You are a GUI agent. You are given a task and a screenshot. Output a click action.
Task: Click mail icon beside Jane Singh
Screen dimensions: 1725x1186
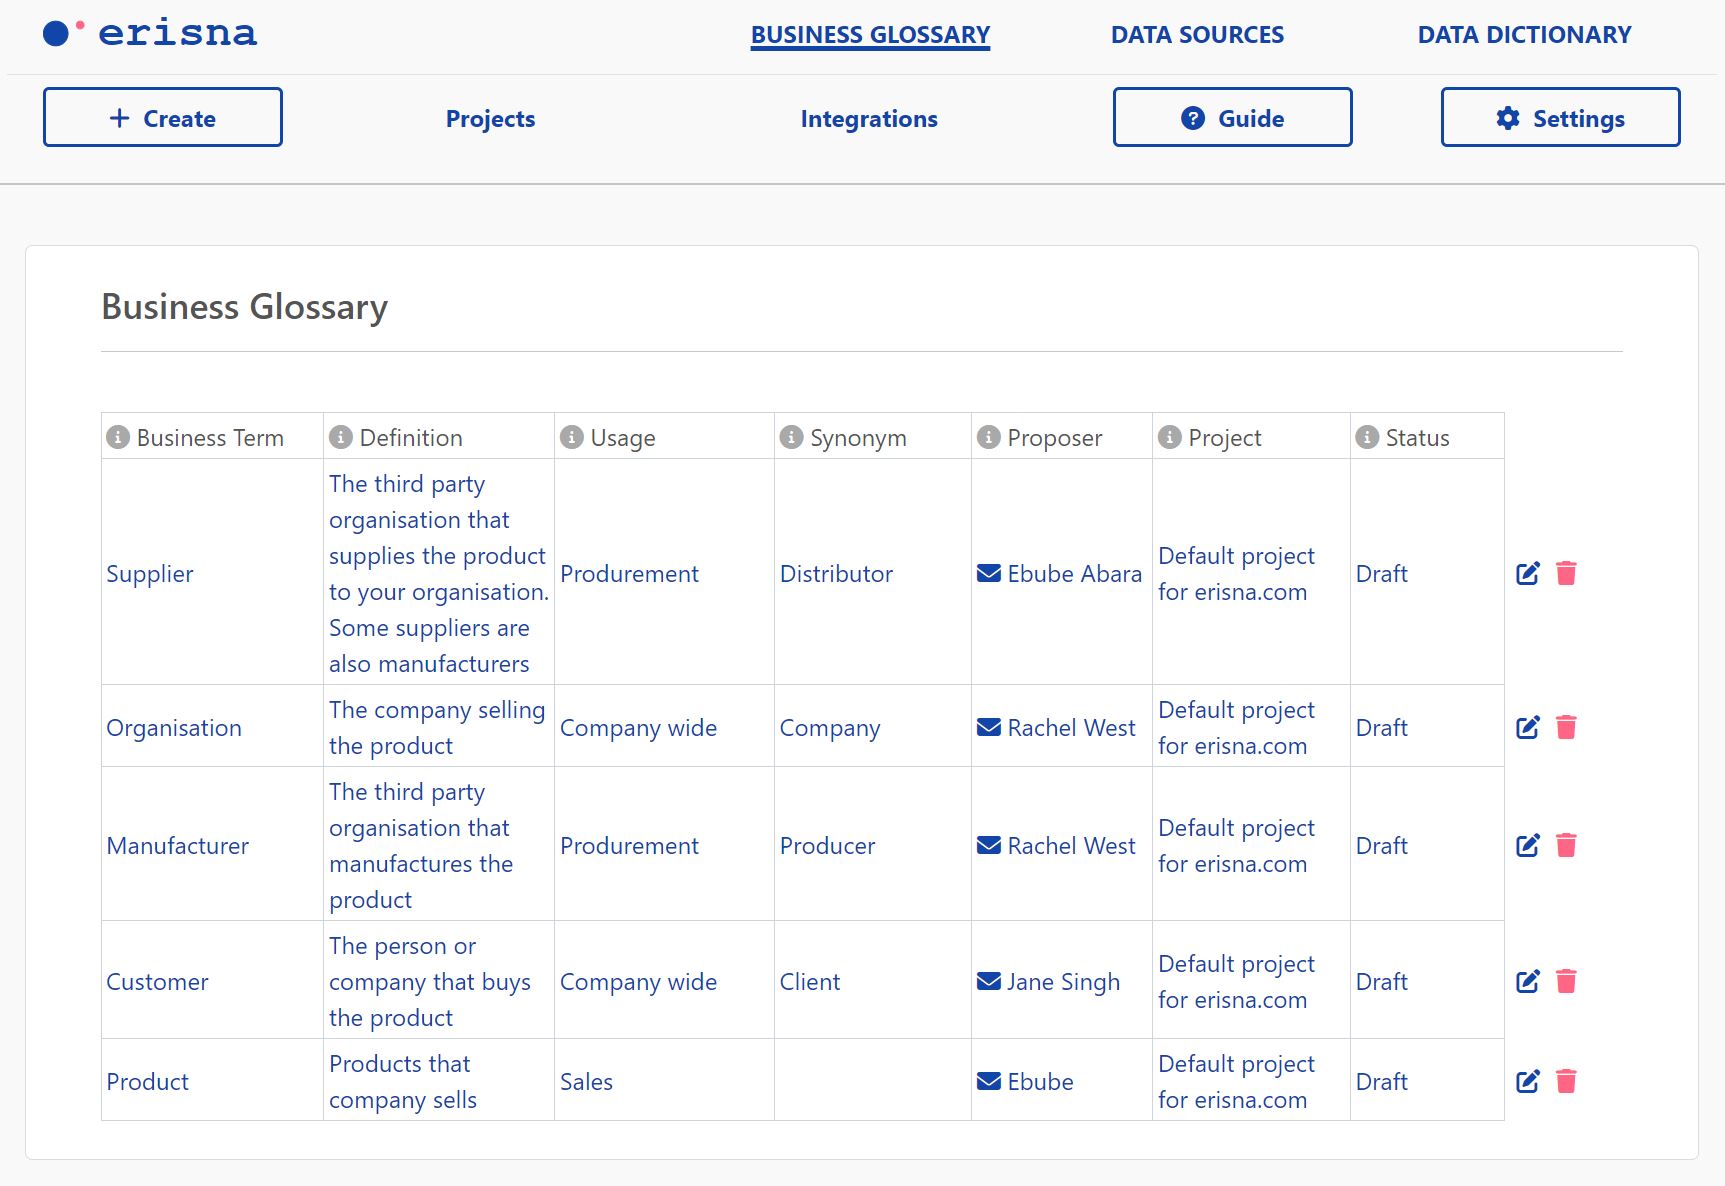point(988,982)
